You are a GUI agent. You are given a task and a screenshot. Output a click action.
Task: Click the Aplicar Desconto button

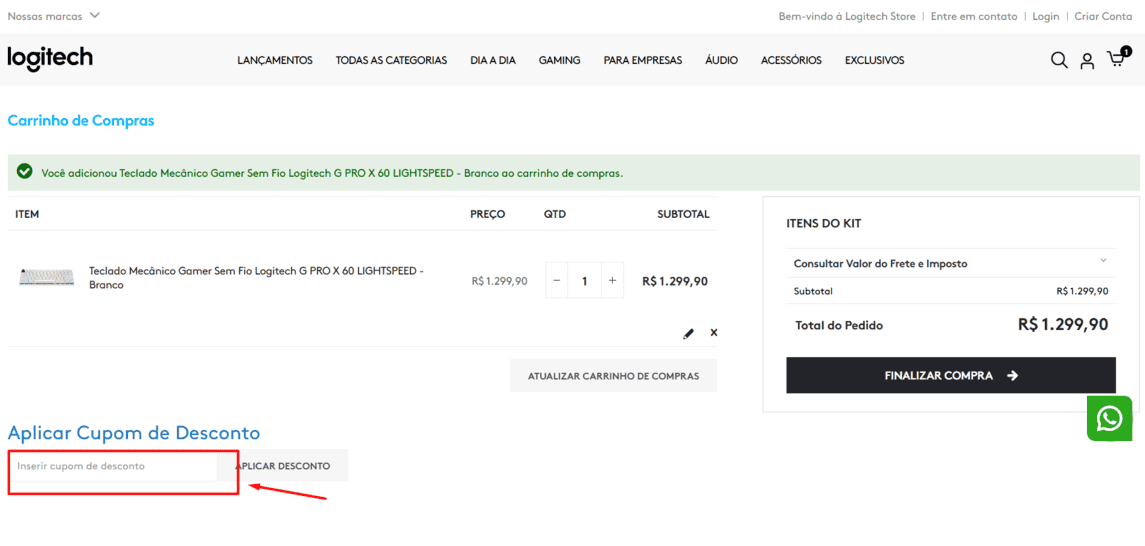(283, 466)
